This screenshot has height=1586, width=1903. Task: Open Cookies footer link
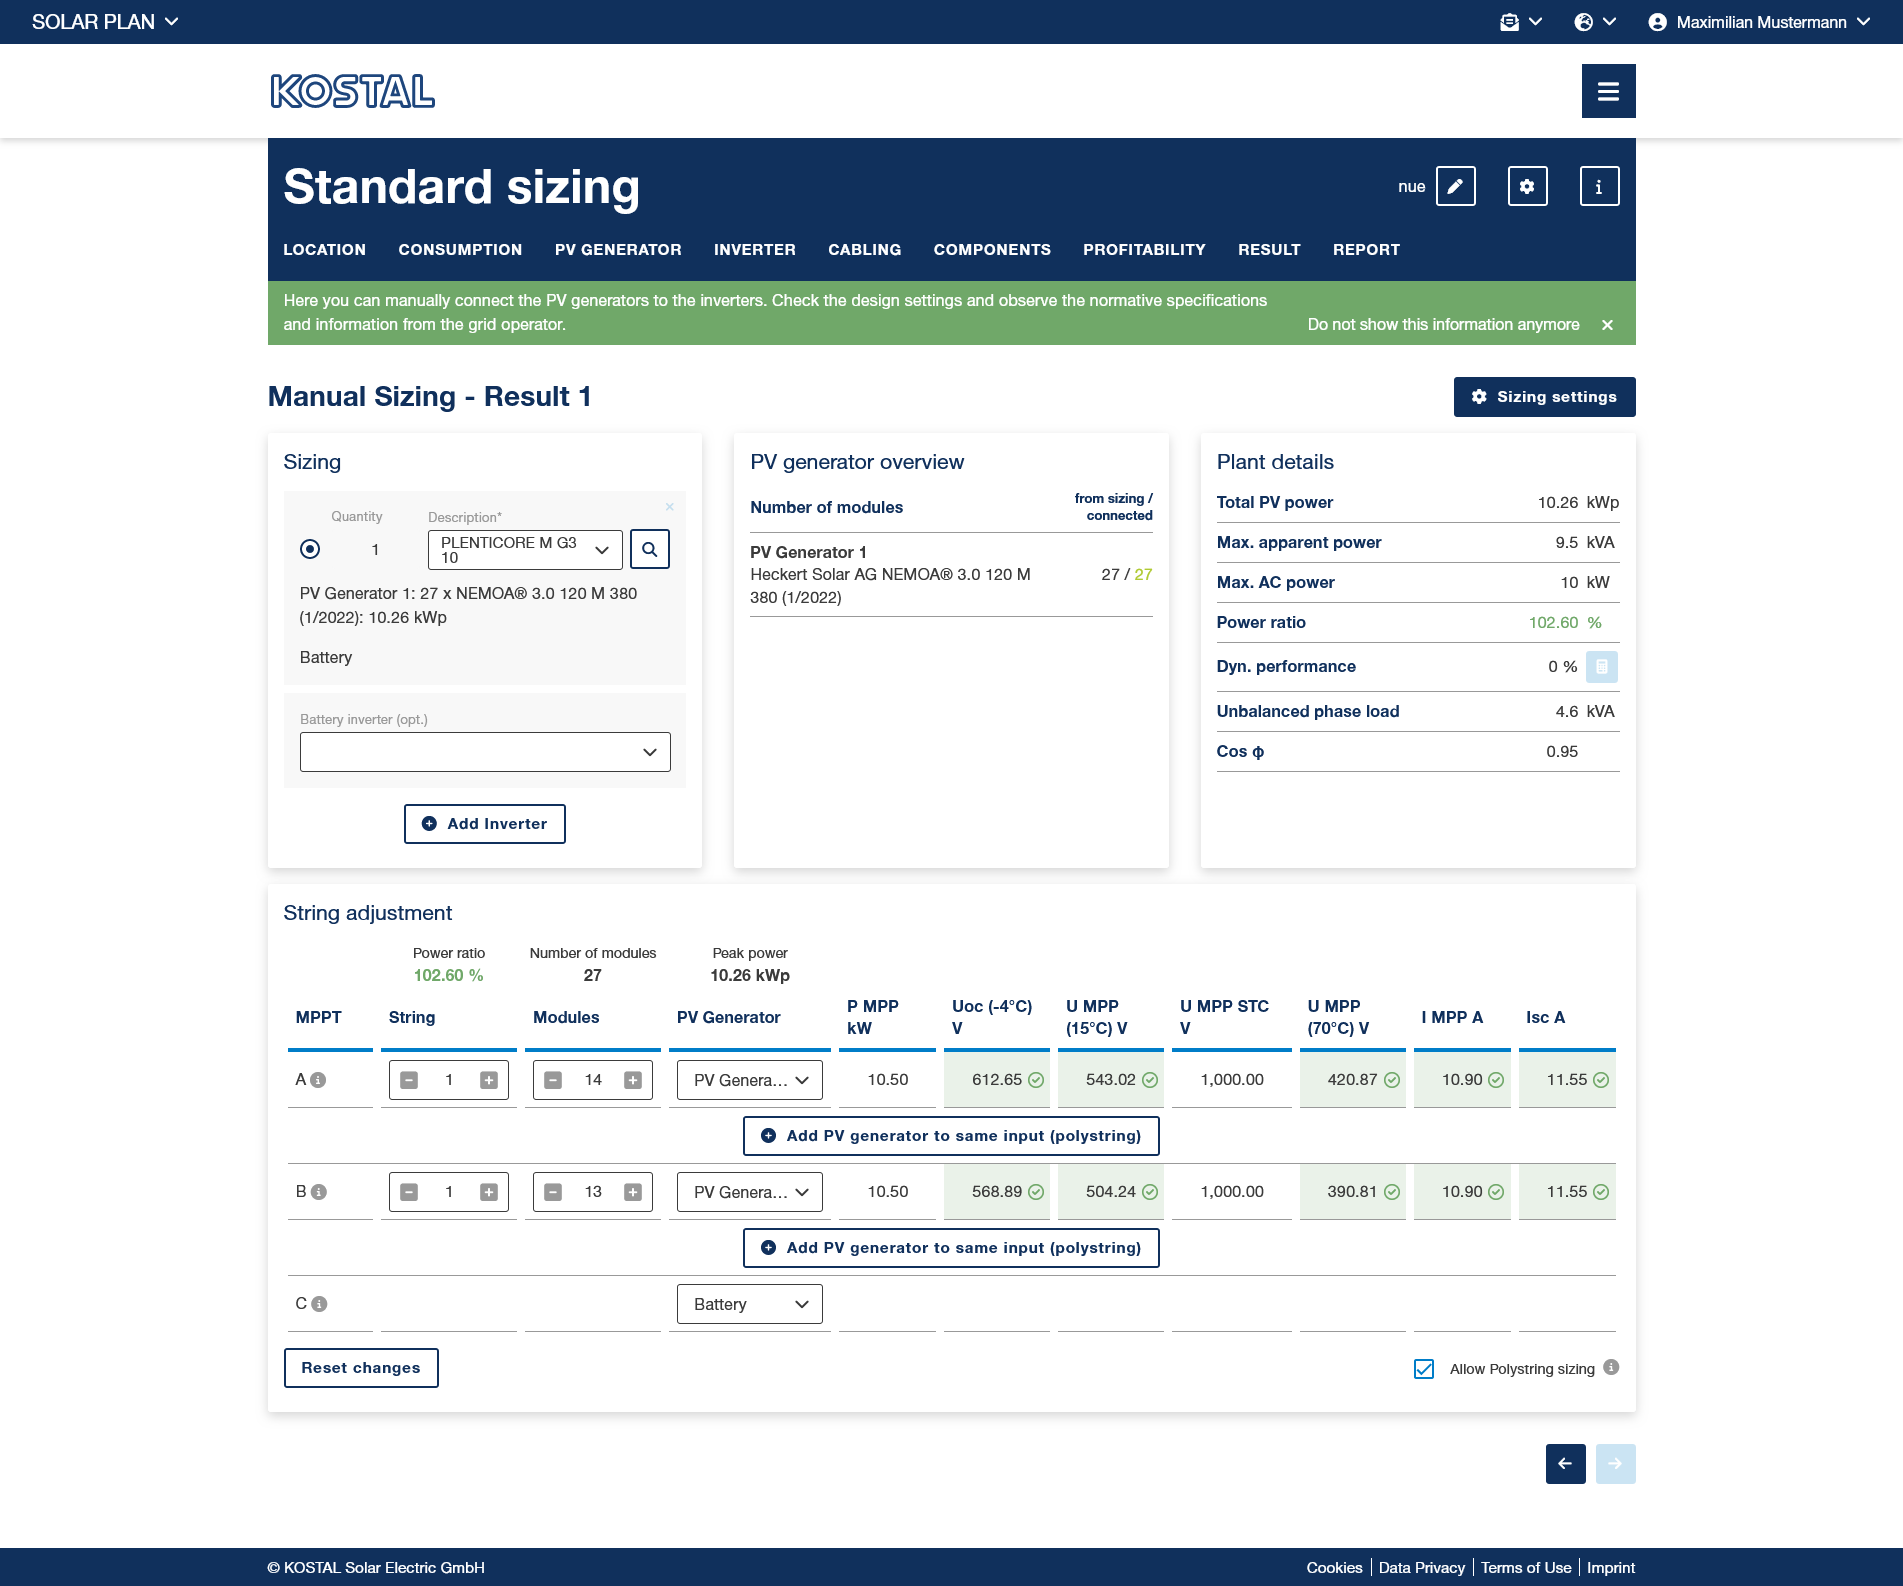[x=1334, y=1568]
